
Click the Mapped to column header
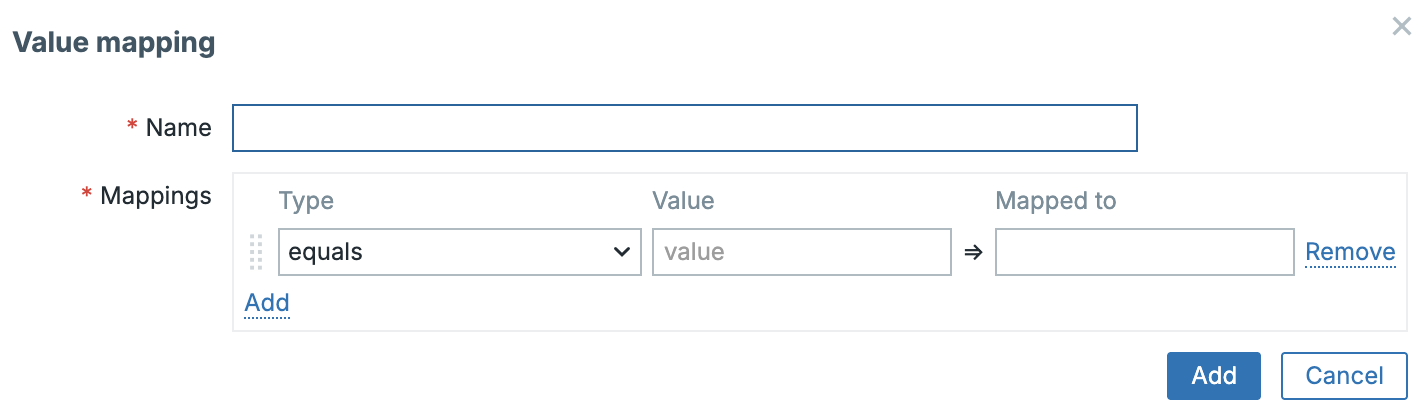pyautogui.click(x=1055, y=201)
